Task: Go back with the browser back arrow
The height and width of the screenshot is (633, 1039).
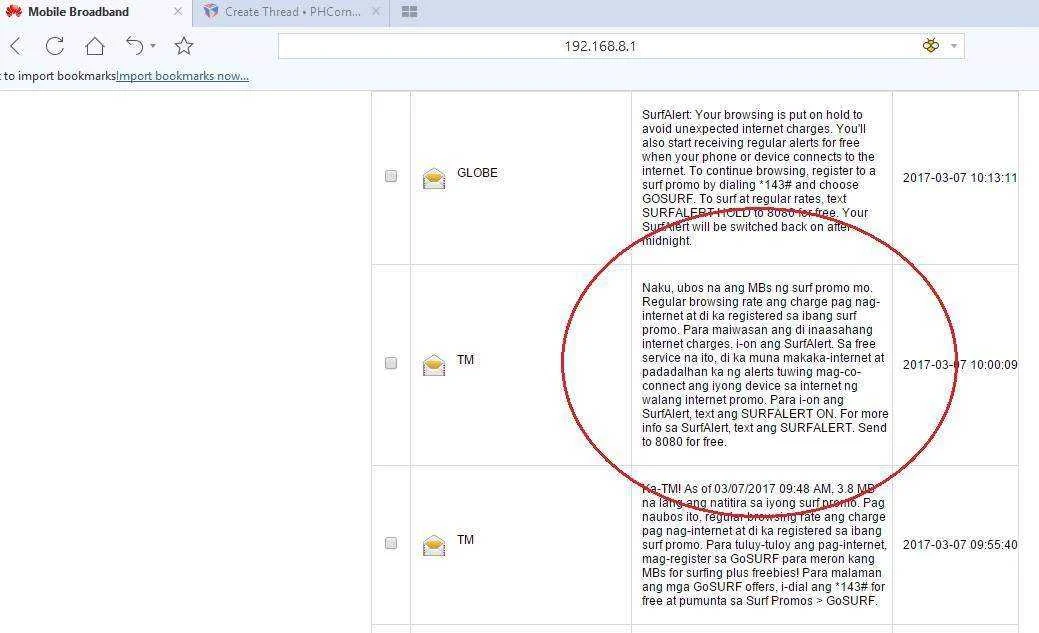Action: coord(17,46)
